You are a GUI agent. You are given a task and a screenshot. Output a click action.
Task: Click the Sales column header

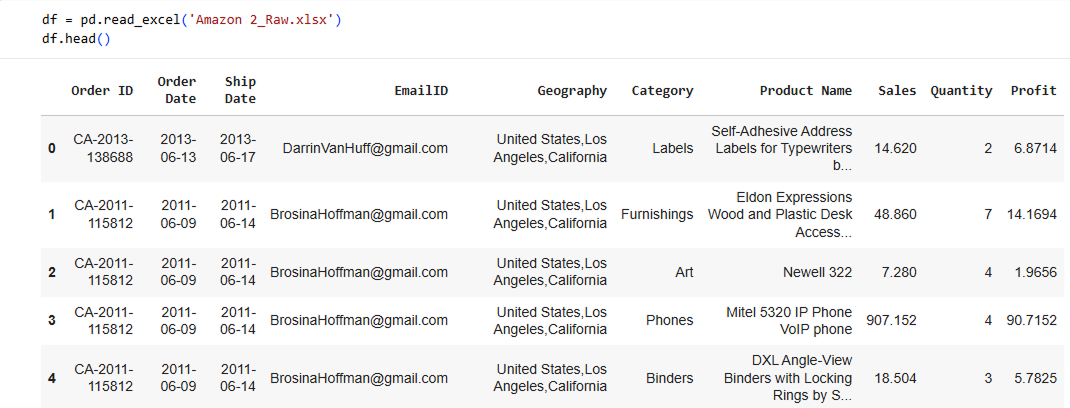pos(897,90)
